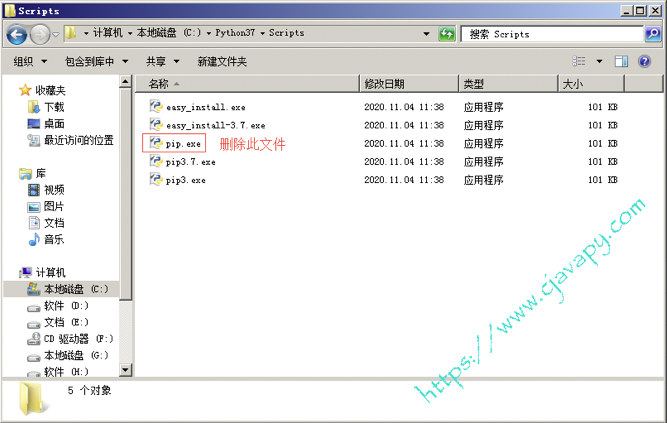
Task: Open the 共享 menu
Action: pyautogui.click(x=162, y=62)
